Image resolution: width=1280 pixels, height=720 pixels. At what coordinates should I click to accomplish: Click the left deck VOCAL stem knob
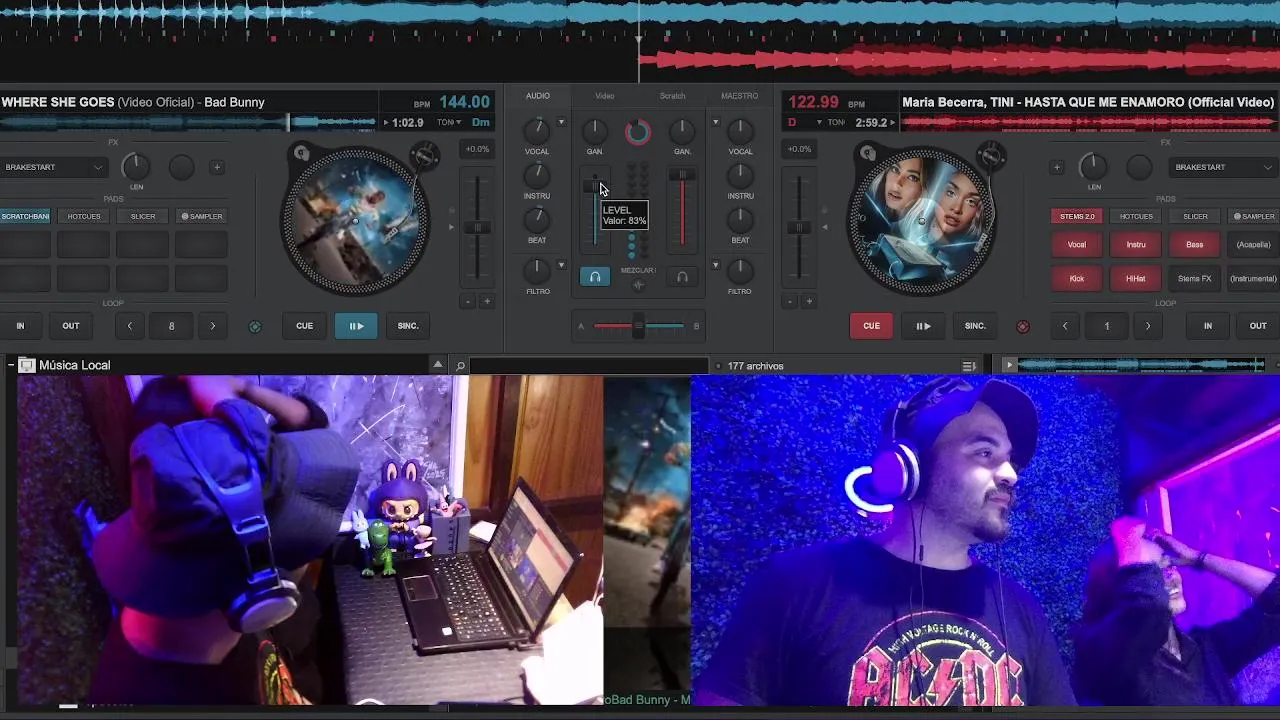537,130
